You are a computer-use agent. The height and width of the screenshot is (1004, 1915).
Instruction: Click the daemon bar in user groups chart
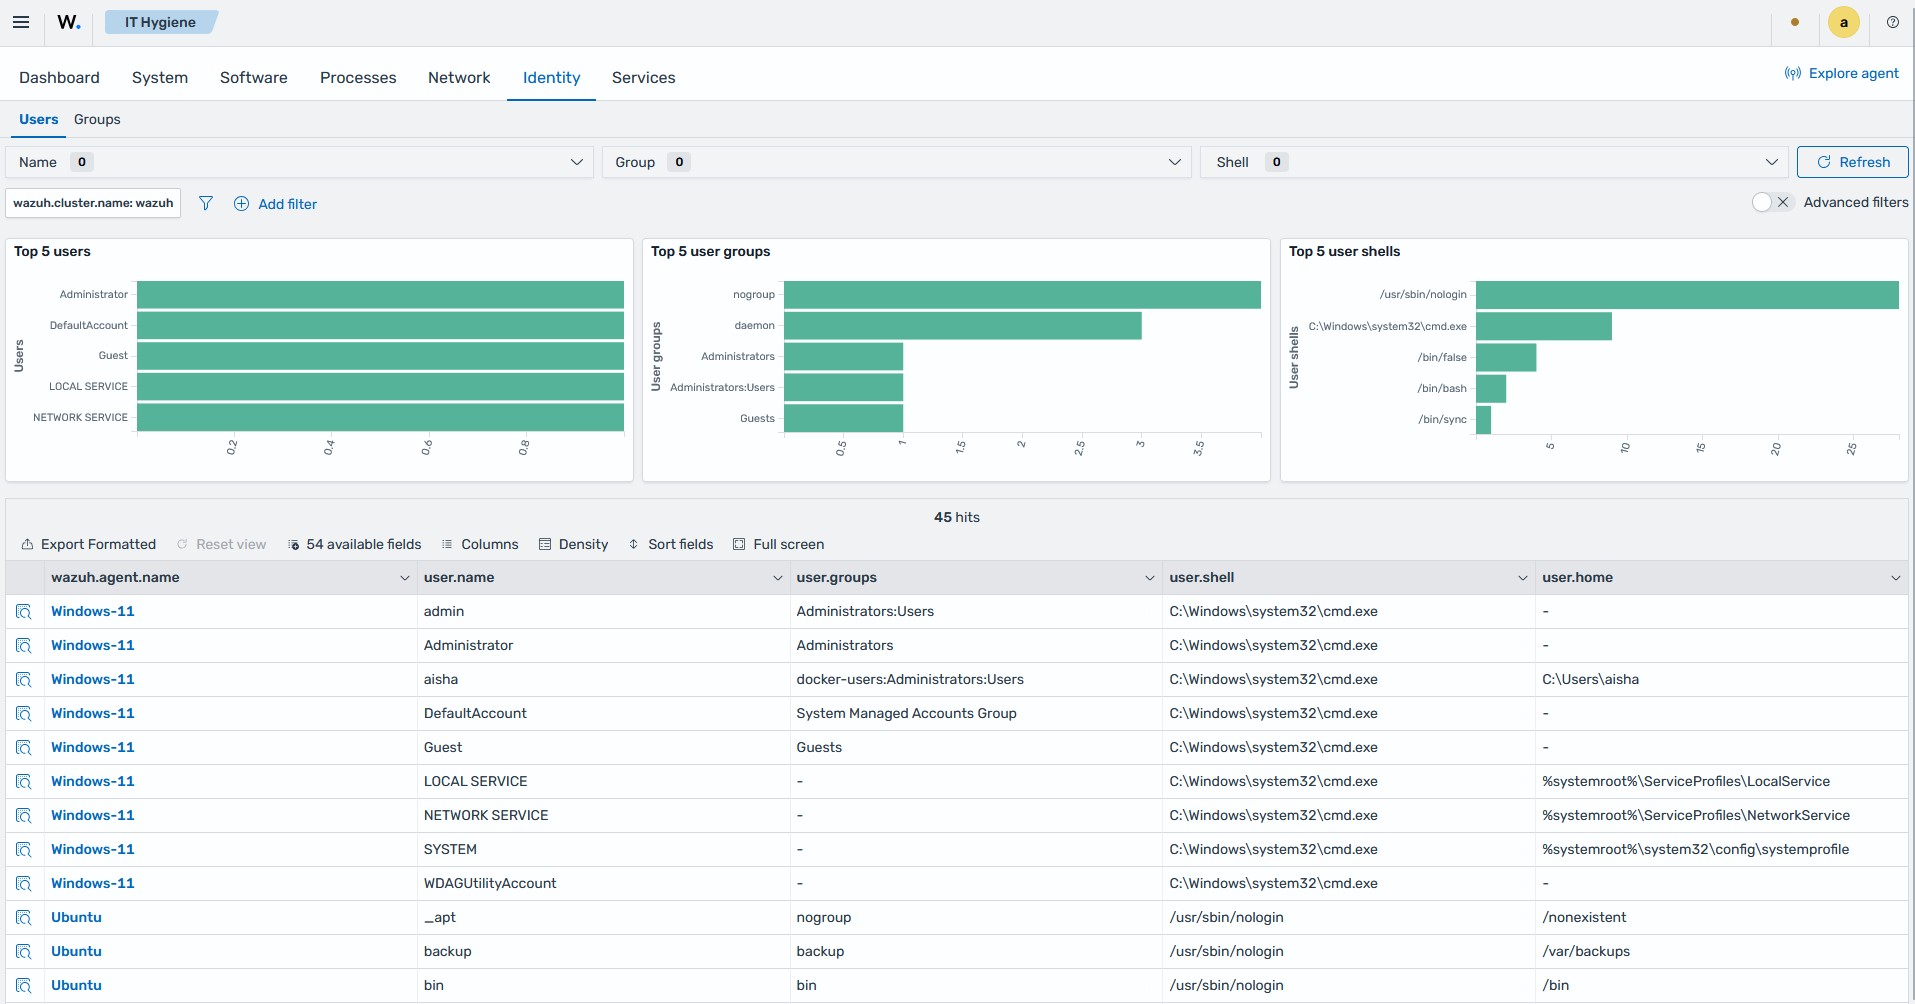pyautogui.click(x=962, y=326)
